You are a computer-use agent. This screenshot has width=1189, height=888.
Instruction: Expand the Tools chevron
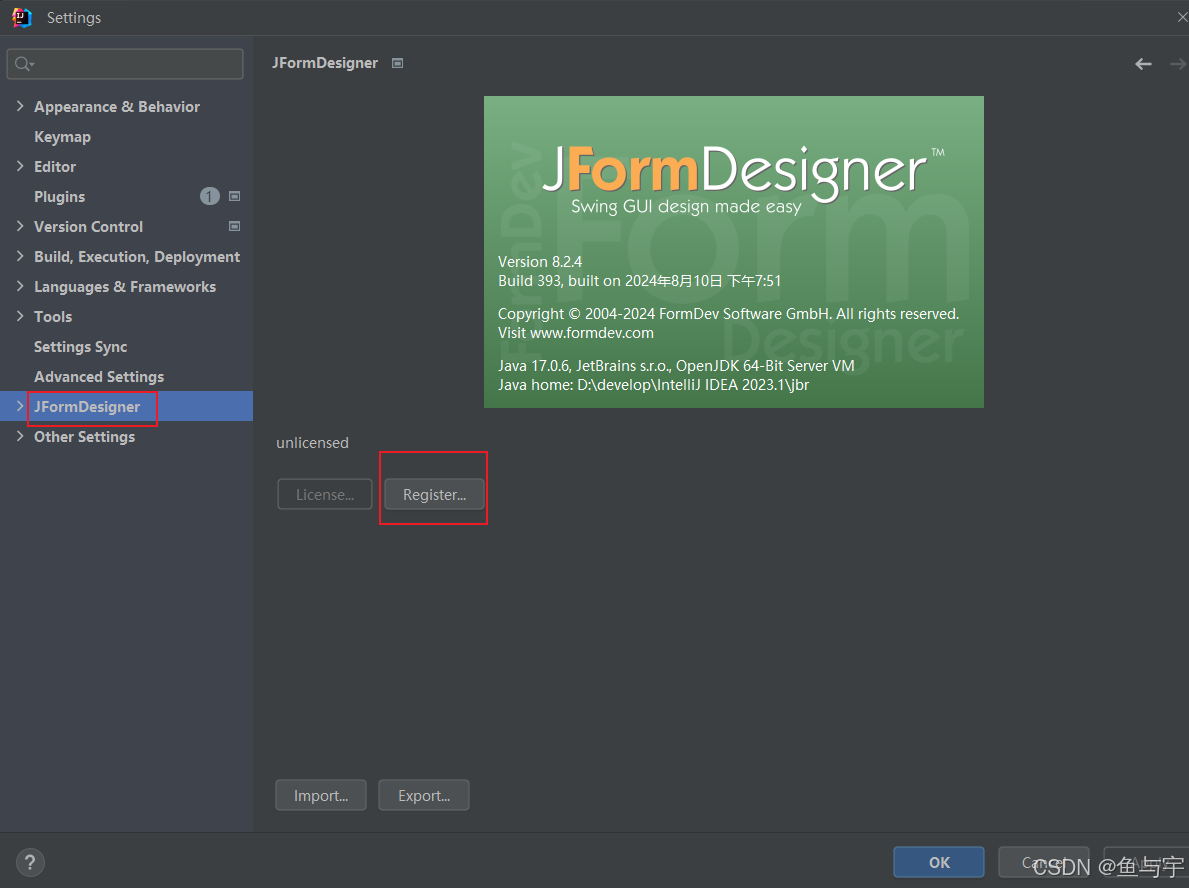pyautogui.click(x=20, y=316)
